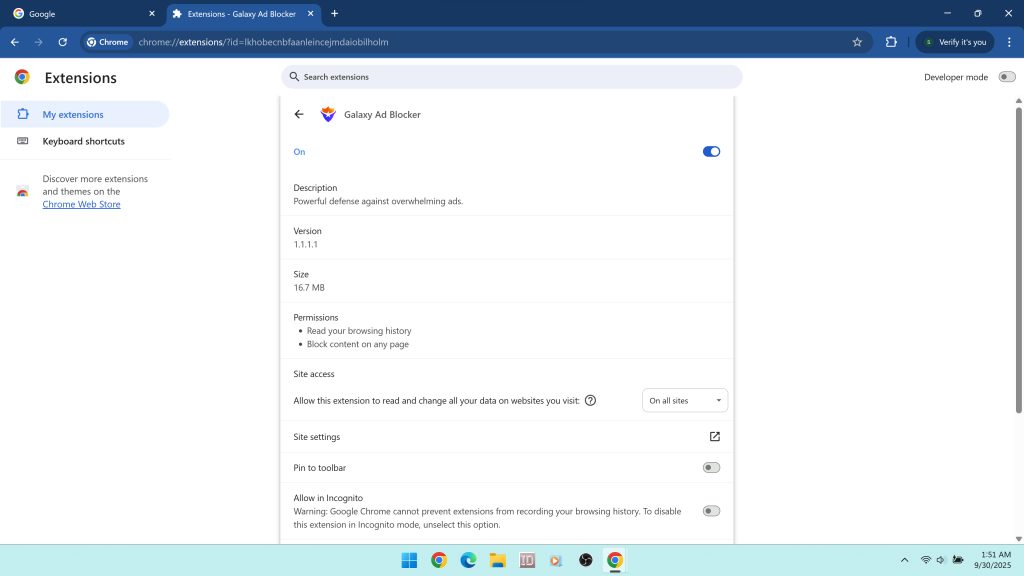Viewport: 1024px width, 576px height.
Task: Turn off the Galaxy Ad Blocker On switch
Action: pyautogui.click(x=711, y=151)
